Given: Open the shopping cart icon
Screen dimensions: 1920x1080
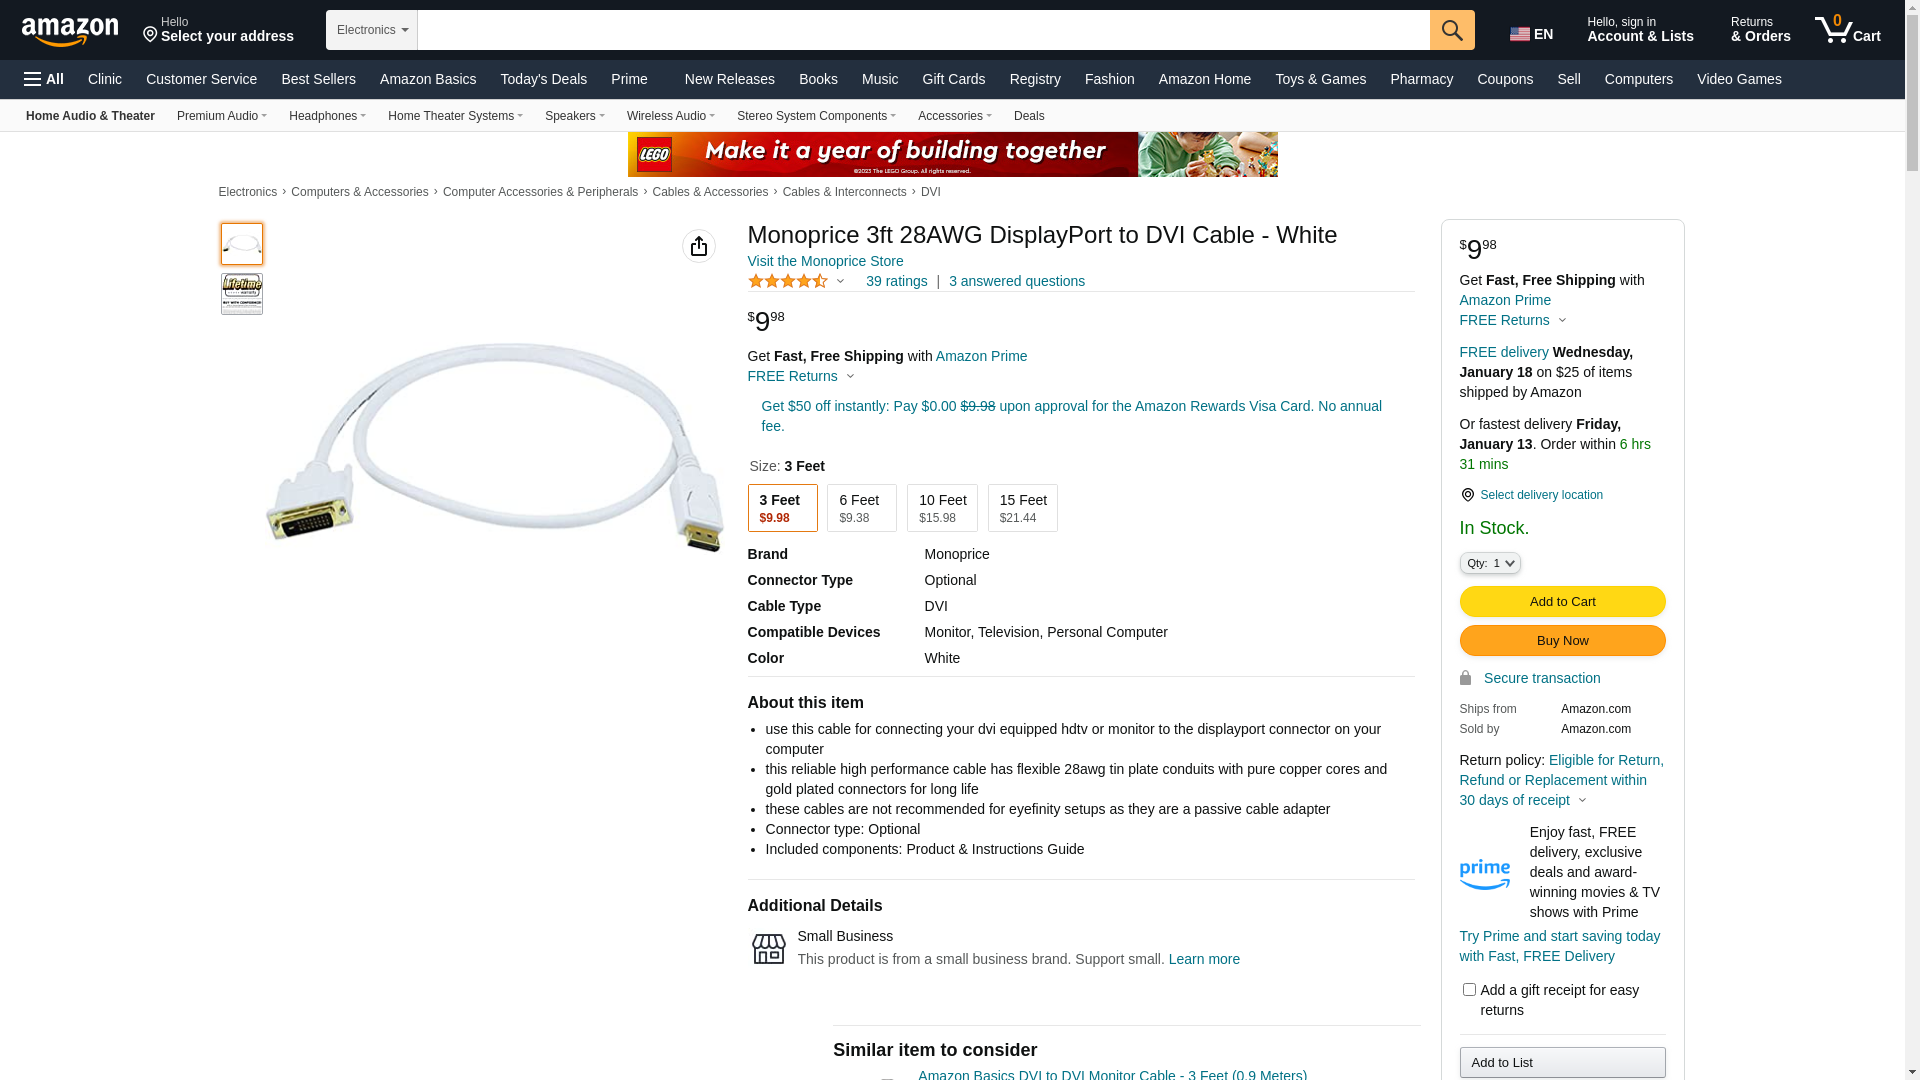Looking at the screenshot, I should pyautogui.click(x=1847, y=30).
